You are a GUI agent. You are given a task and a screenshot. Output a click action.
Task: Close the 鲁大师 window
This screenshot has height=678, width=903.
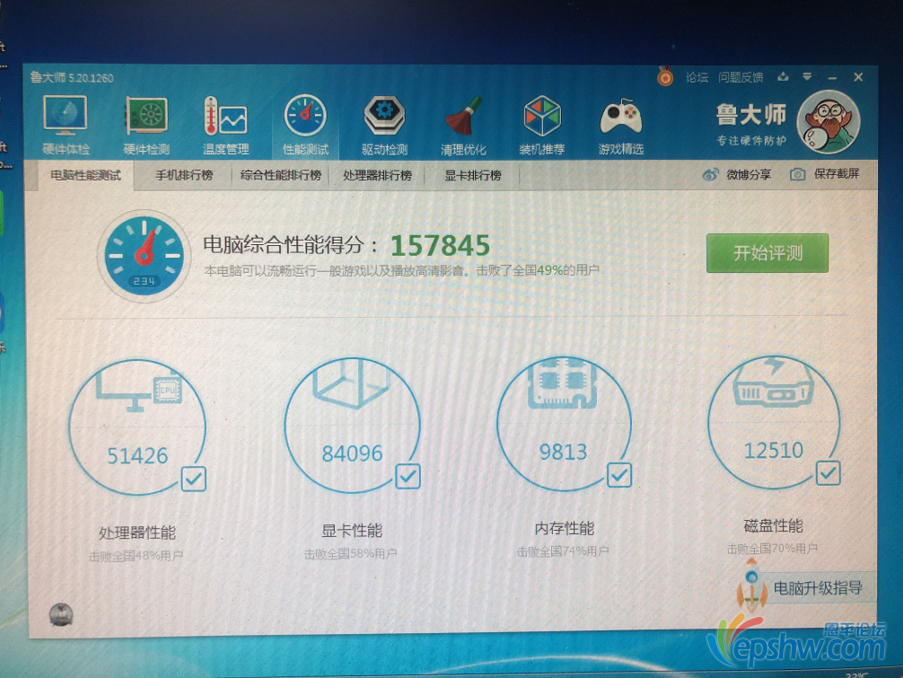(858, 77)
